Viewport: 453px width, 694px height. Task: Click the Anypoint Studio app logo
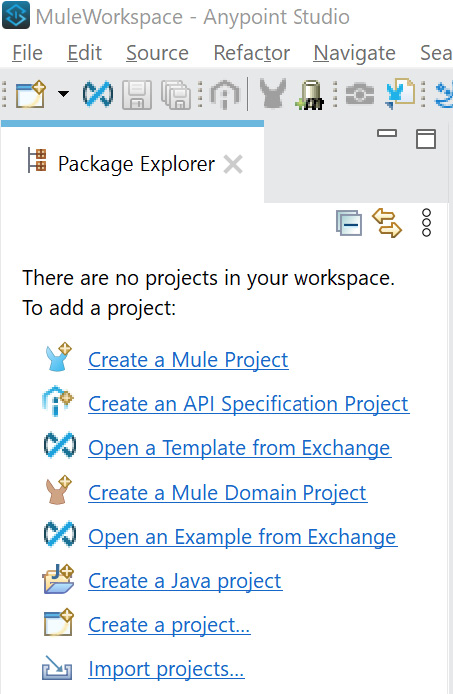click(16, 15)
